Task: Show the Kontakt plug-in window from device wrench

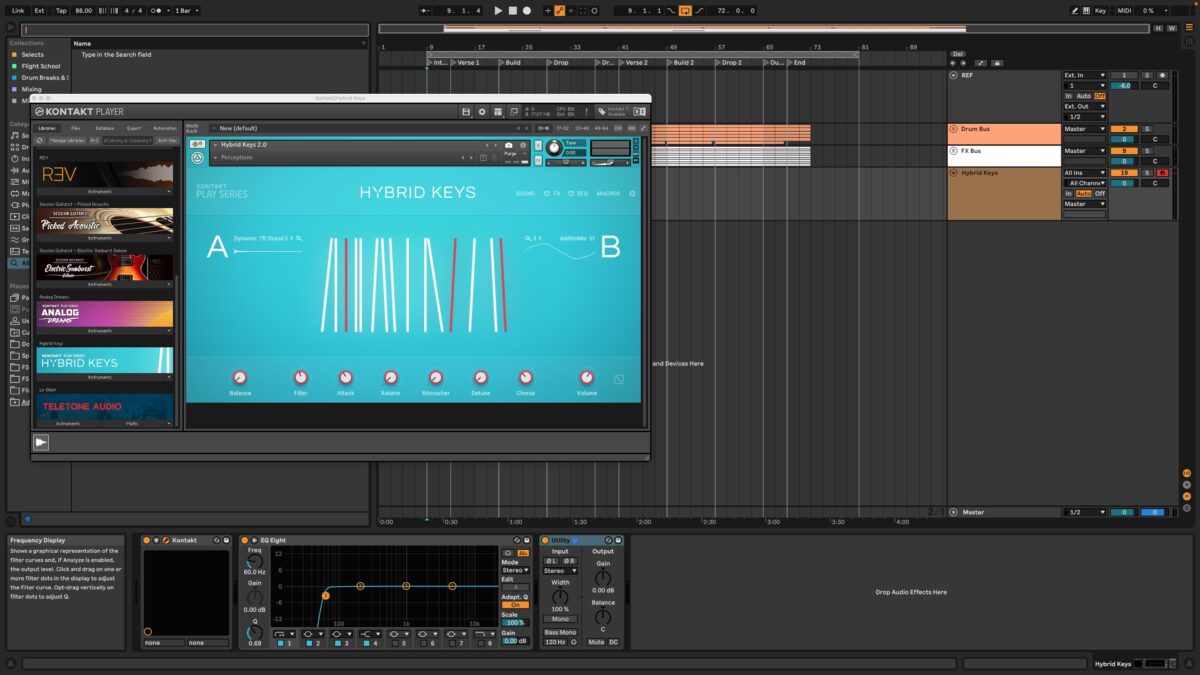Action: point(166,540)
